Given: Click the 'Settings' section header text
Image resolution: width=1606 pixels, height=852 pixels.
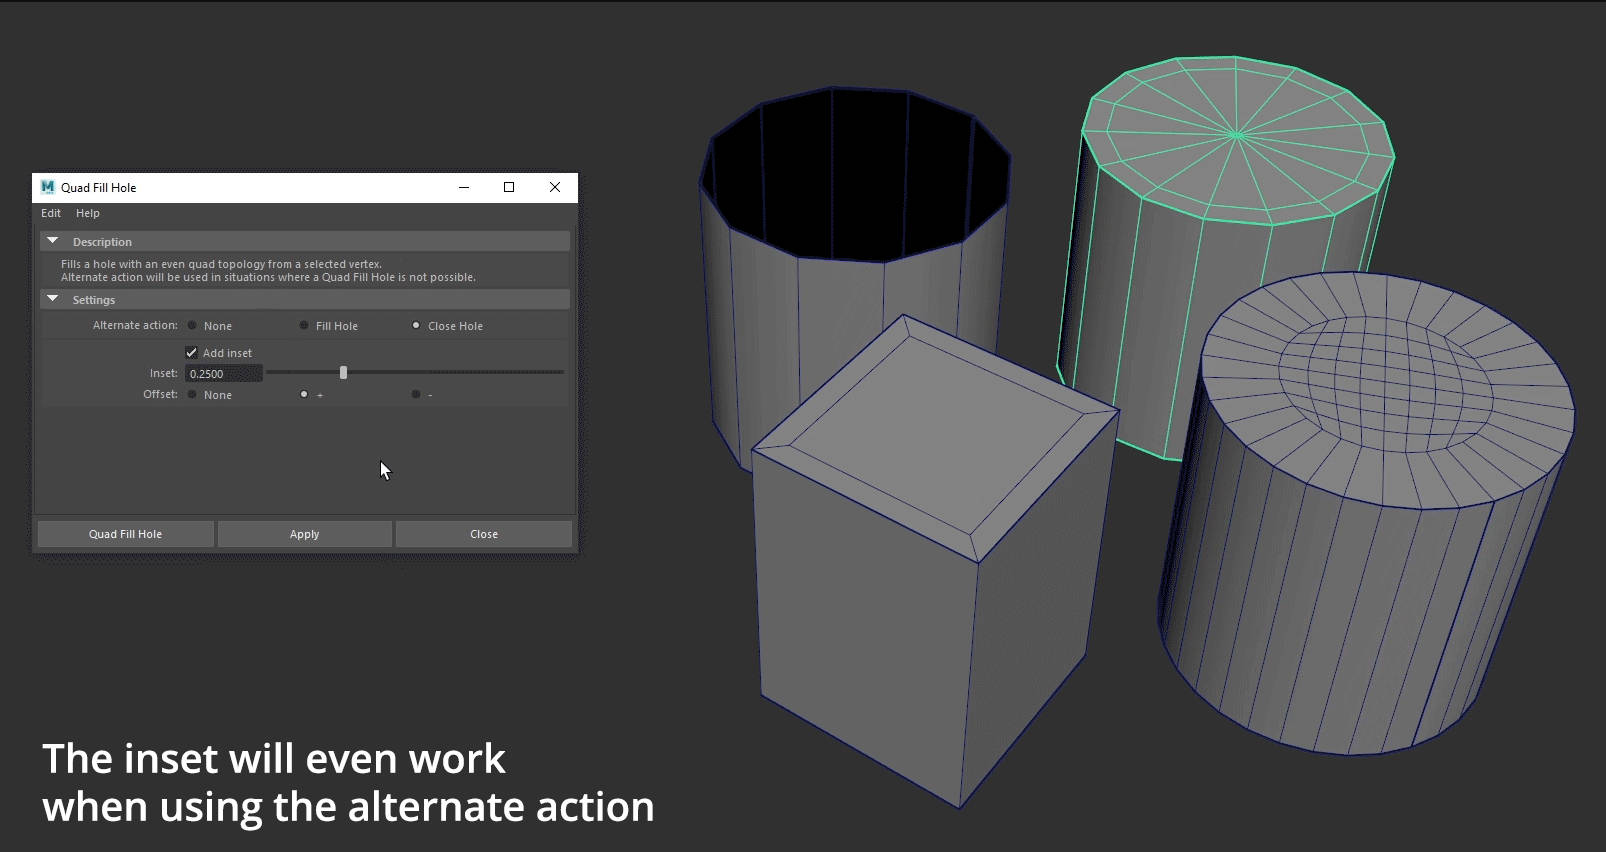Looking at the screenshot, I should 94,300.
